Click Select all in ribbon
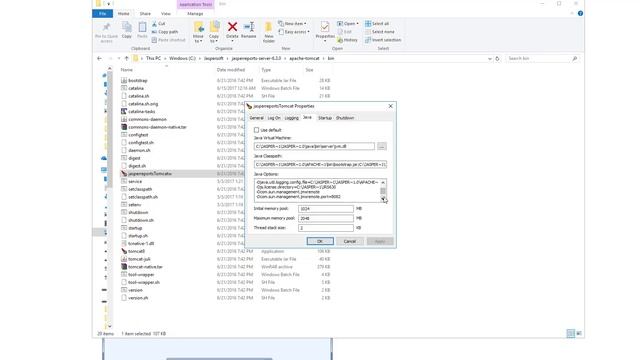 point(377,24)
